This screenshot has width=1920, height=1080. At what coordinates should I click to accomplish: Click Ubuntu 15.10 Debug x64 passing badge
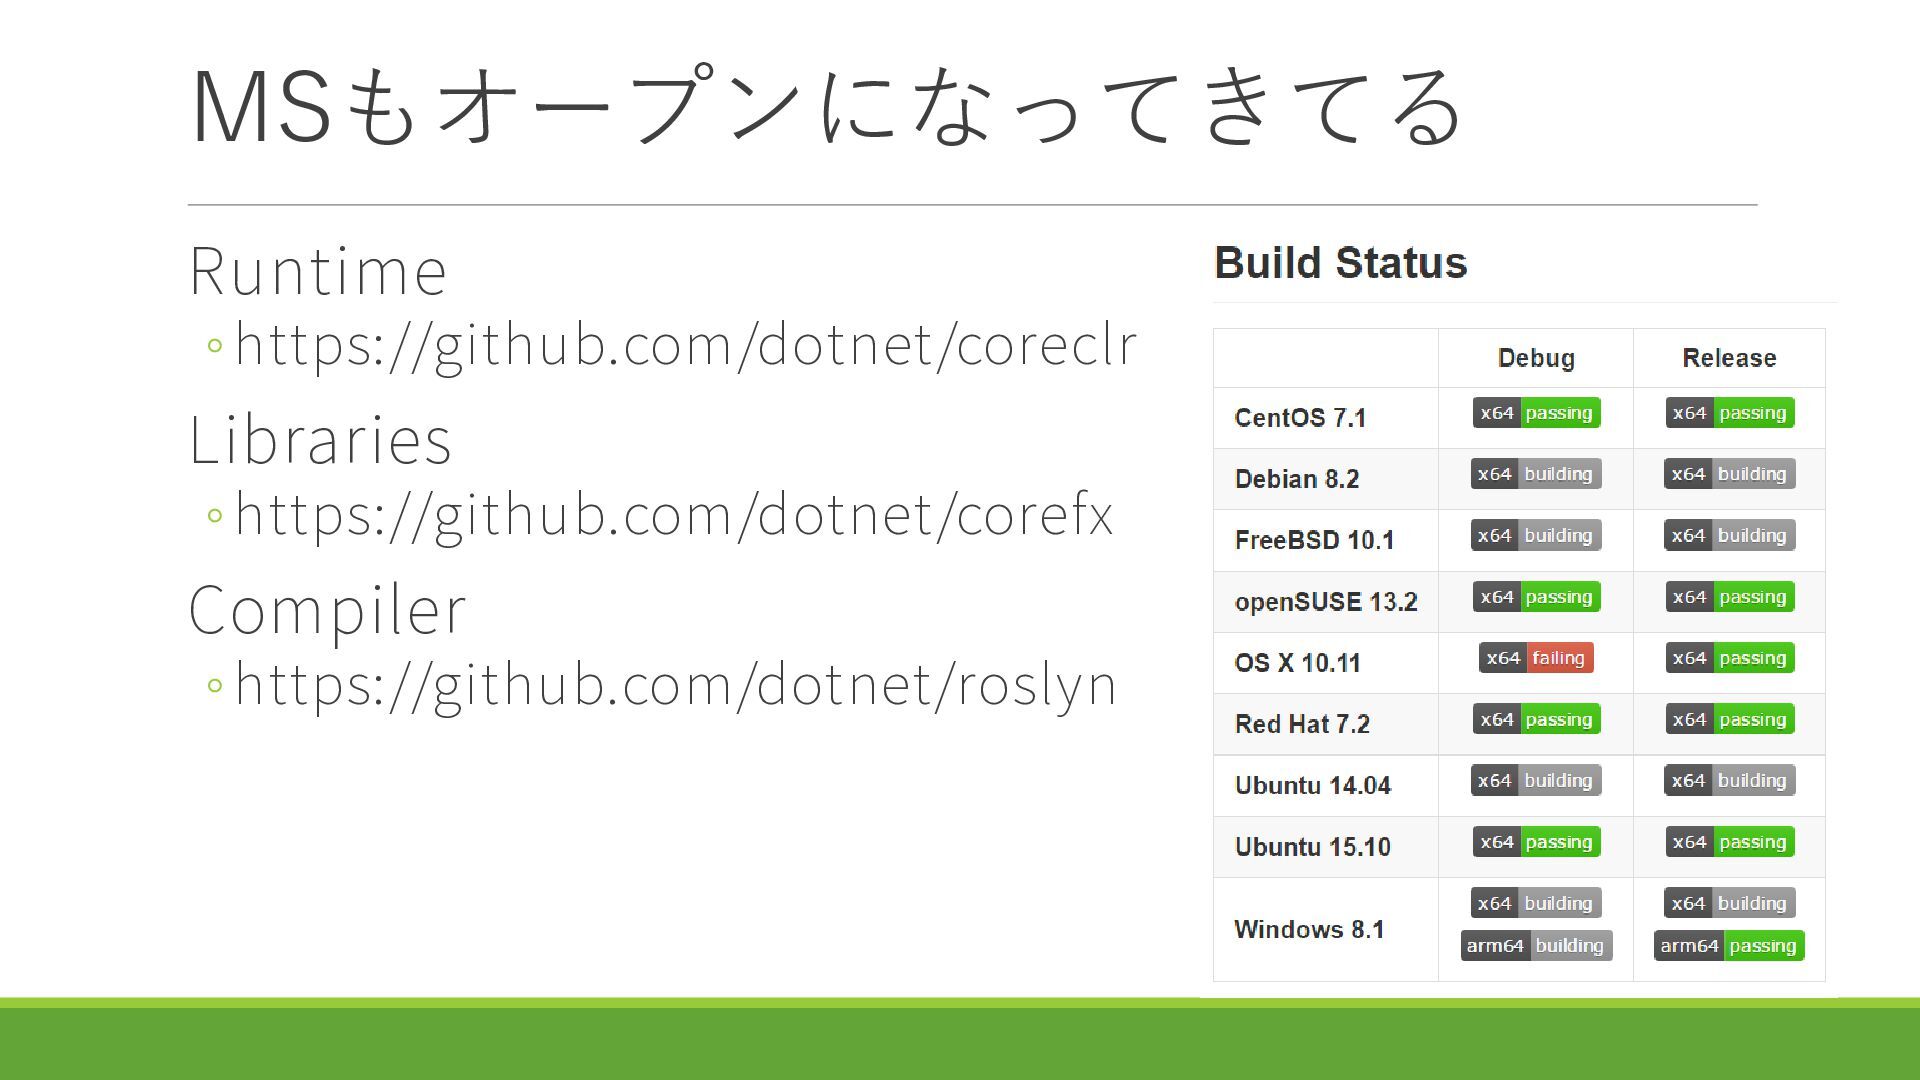1536,842
